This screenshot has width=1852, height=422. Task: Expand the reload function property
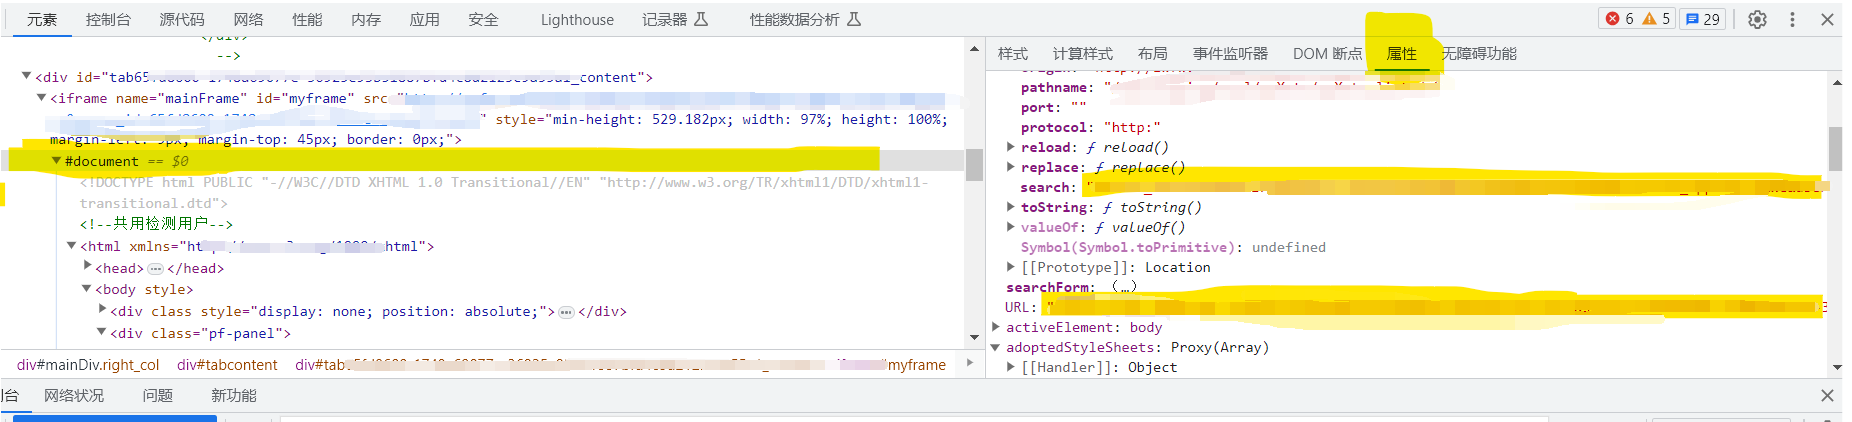click(x=1011, y=147)
